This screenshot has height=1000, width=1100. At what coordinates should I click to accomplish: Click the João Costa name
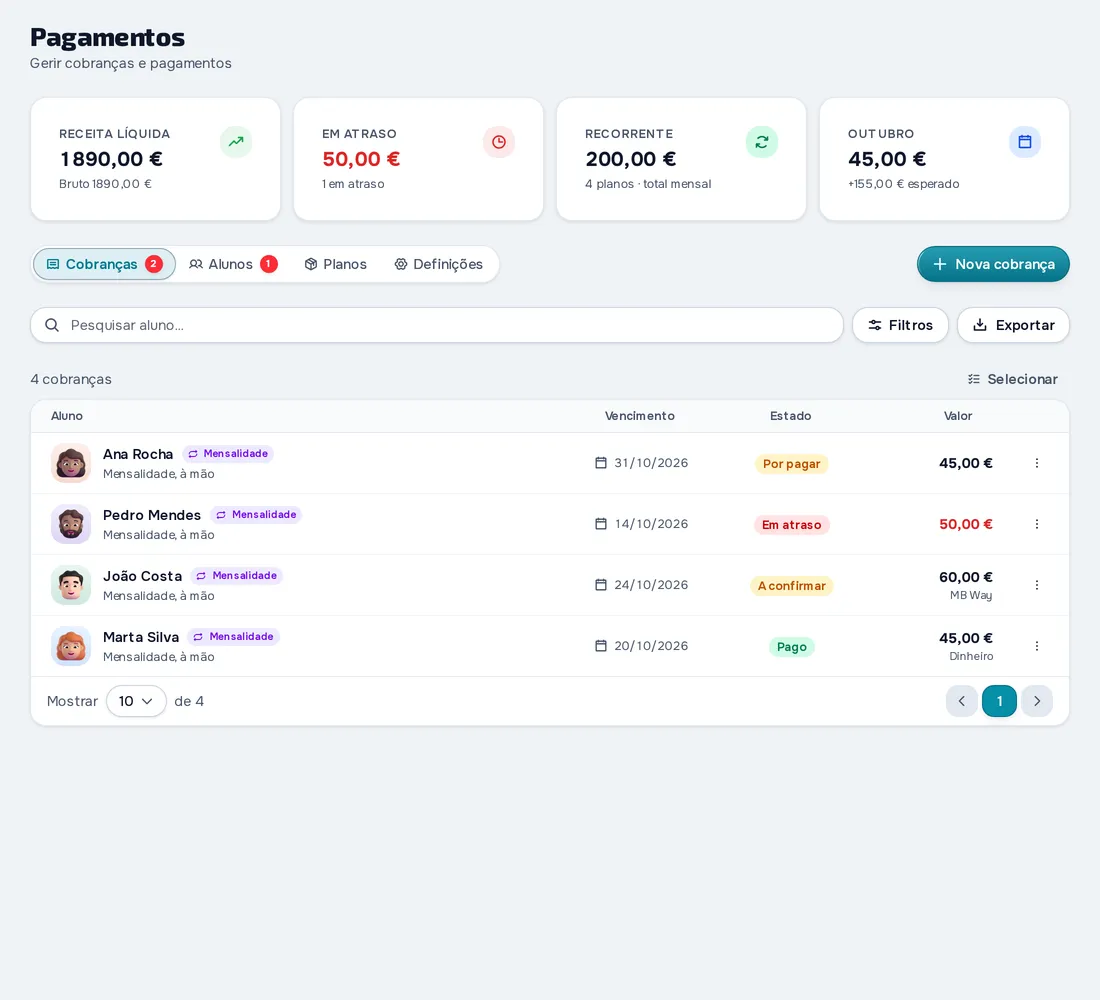click(x=142, y=576)
